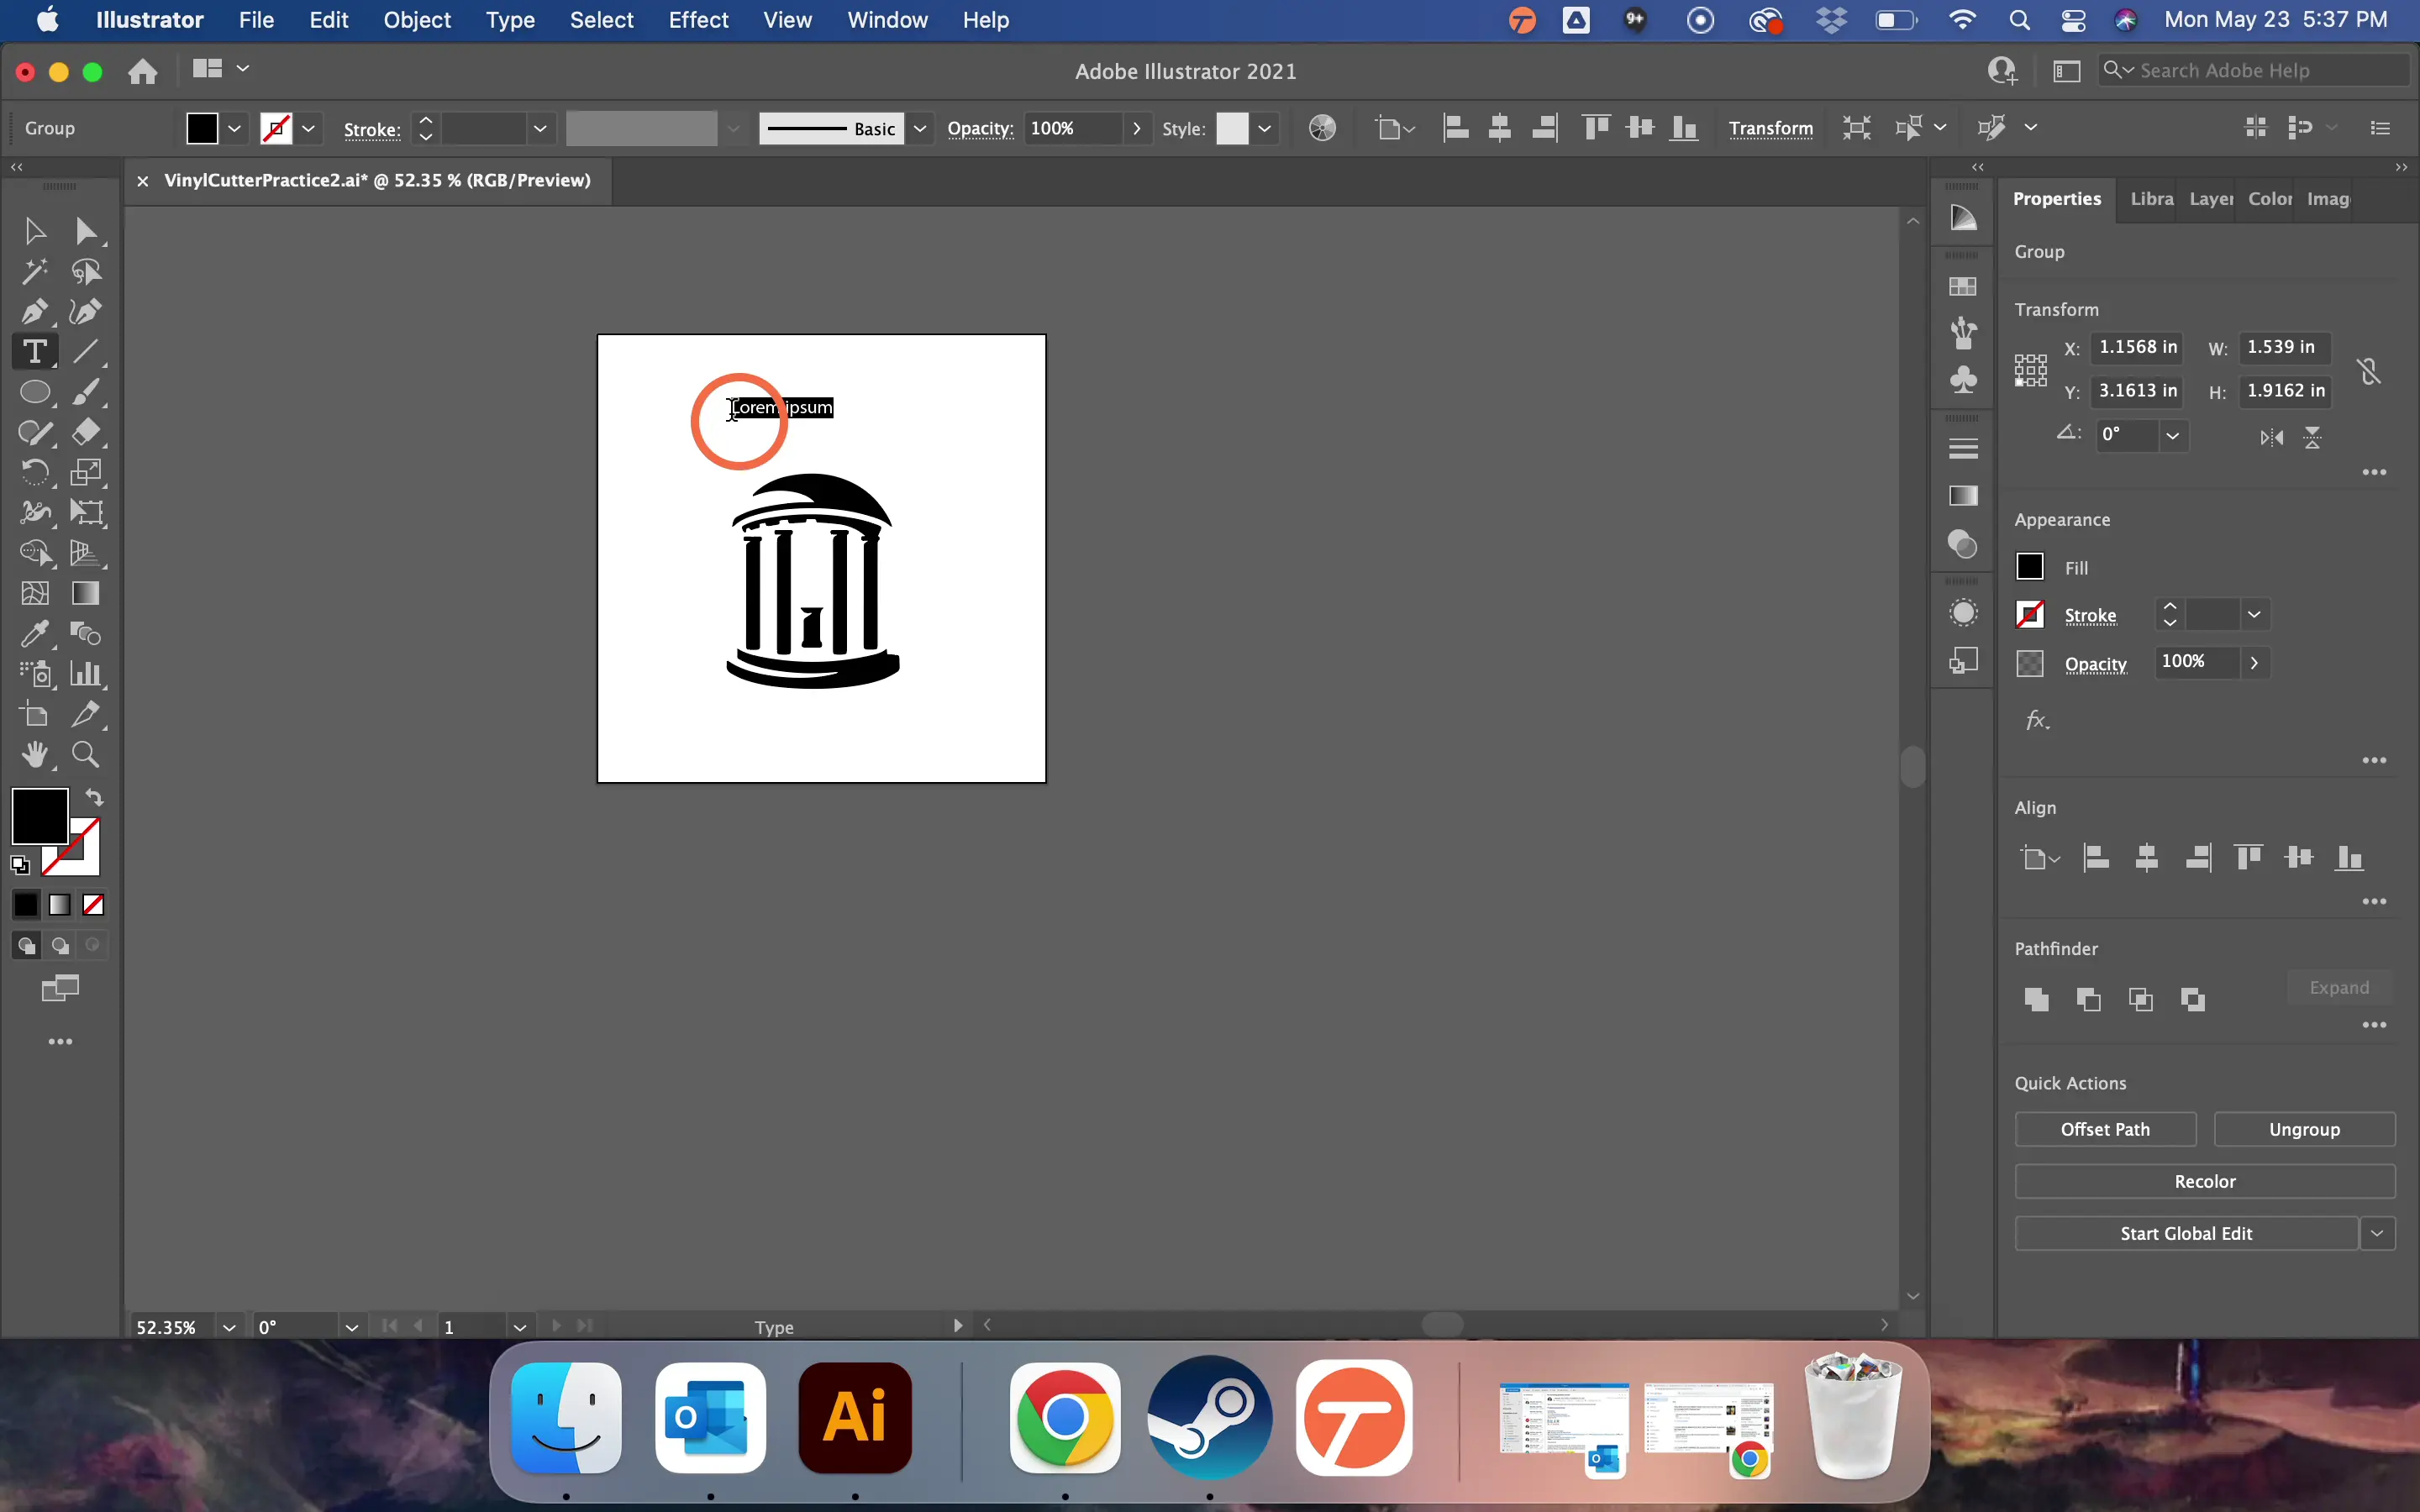Toggle constrain width and height proportions
2420x1512 pixels.
click(2368, 371)
